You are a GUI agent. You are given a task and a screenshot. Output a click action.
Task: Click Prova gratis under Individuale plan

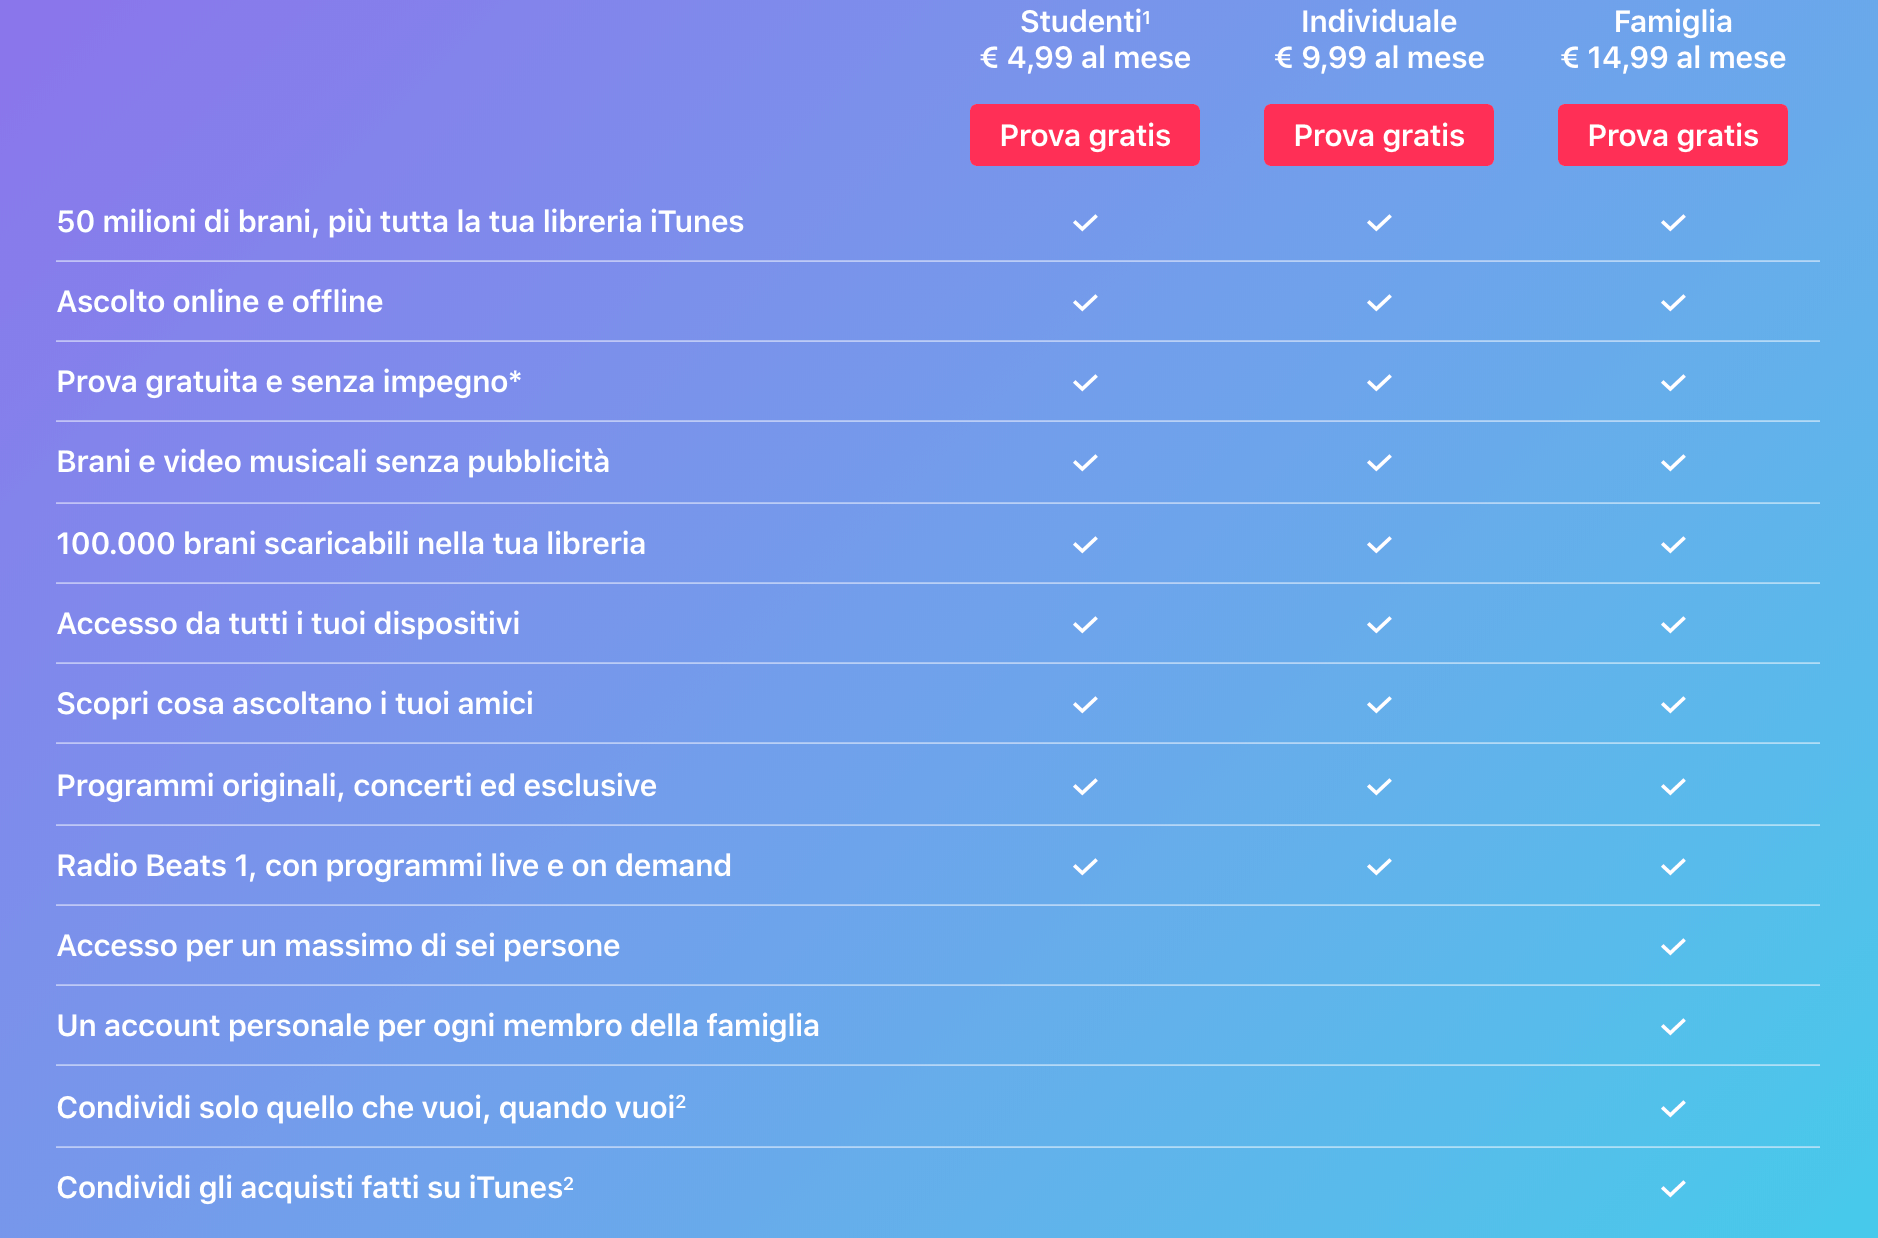tap(1378, 135)
